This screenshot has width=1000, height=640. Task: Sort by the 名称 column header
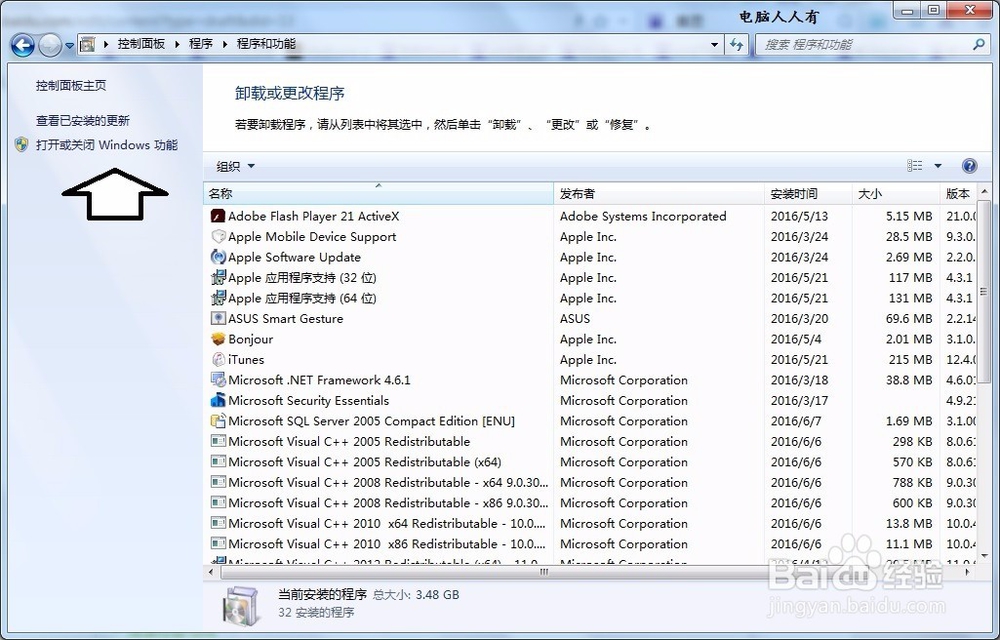378,194
